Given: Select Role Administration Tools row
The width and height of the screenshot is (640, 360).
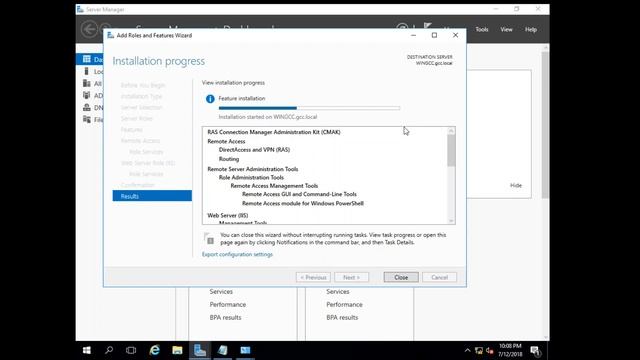Looking at the screenshot, I should tap(251, 177).
